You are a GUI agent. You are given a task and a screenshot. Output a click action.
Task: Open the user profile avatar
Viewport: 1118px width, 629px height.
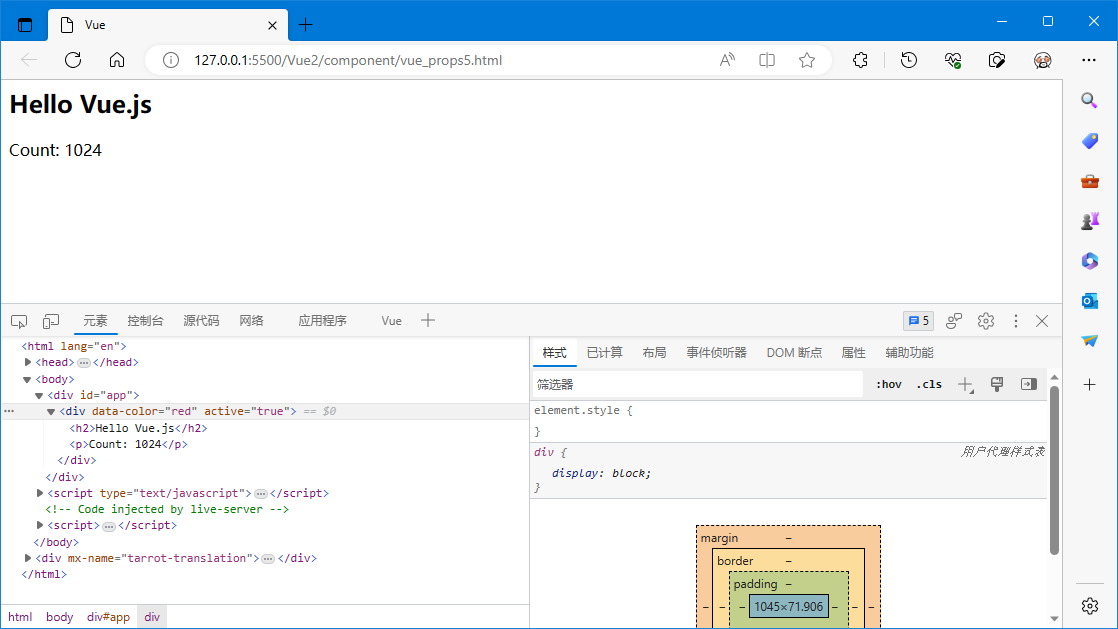(1042, 60)
